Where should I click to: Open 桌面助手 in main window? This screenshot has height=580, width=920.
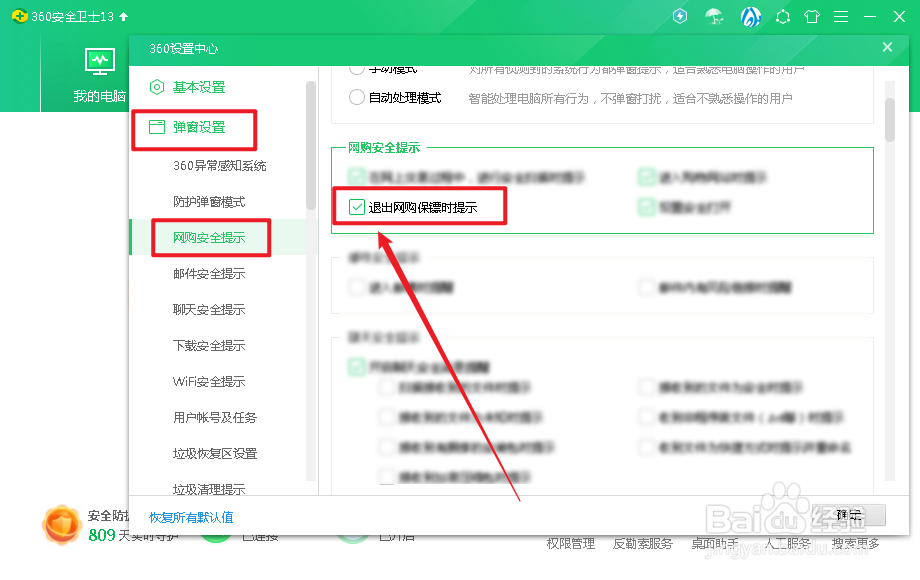pos(715,544)
